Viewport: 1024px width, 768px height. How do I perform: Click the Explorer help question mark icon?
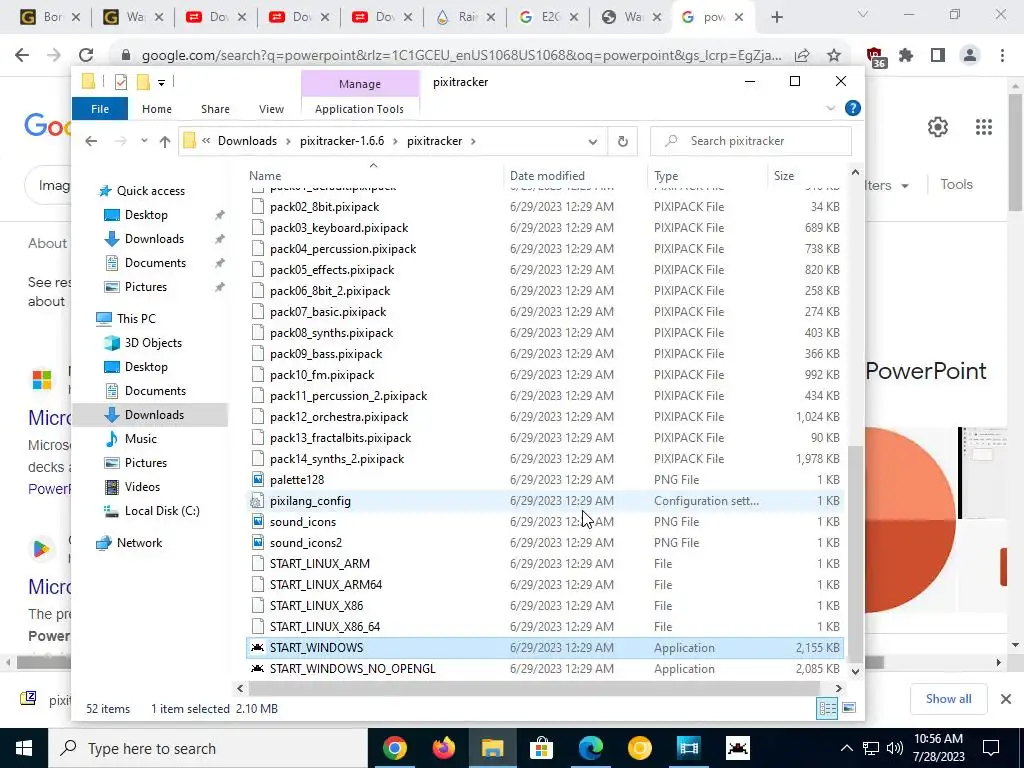852,108
